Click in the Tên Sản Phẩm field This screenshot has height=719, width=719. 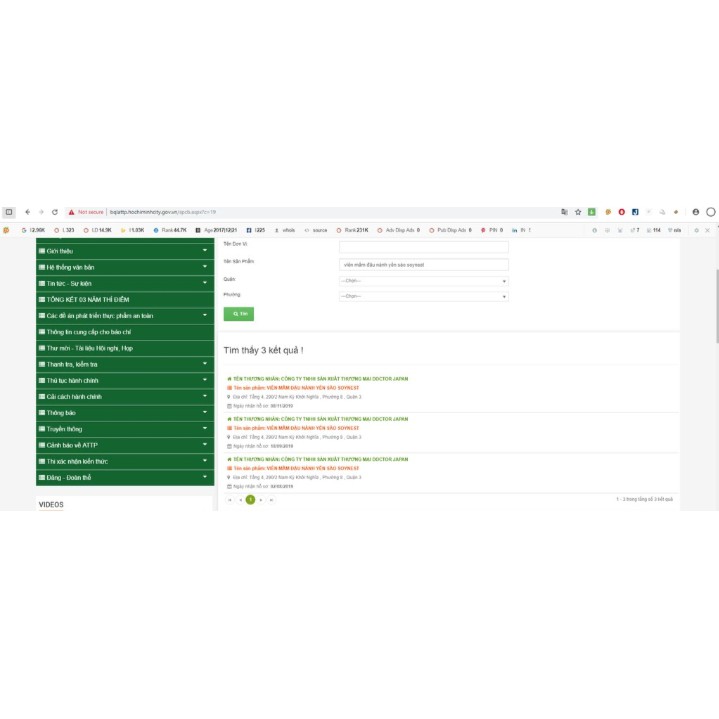click(x=423, y=265)
